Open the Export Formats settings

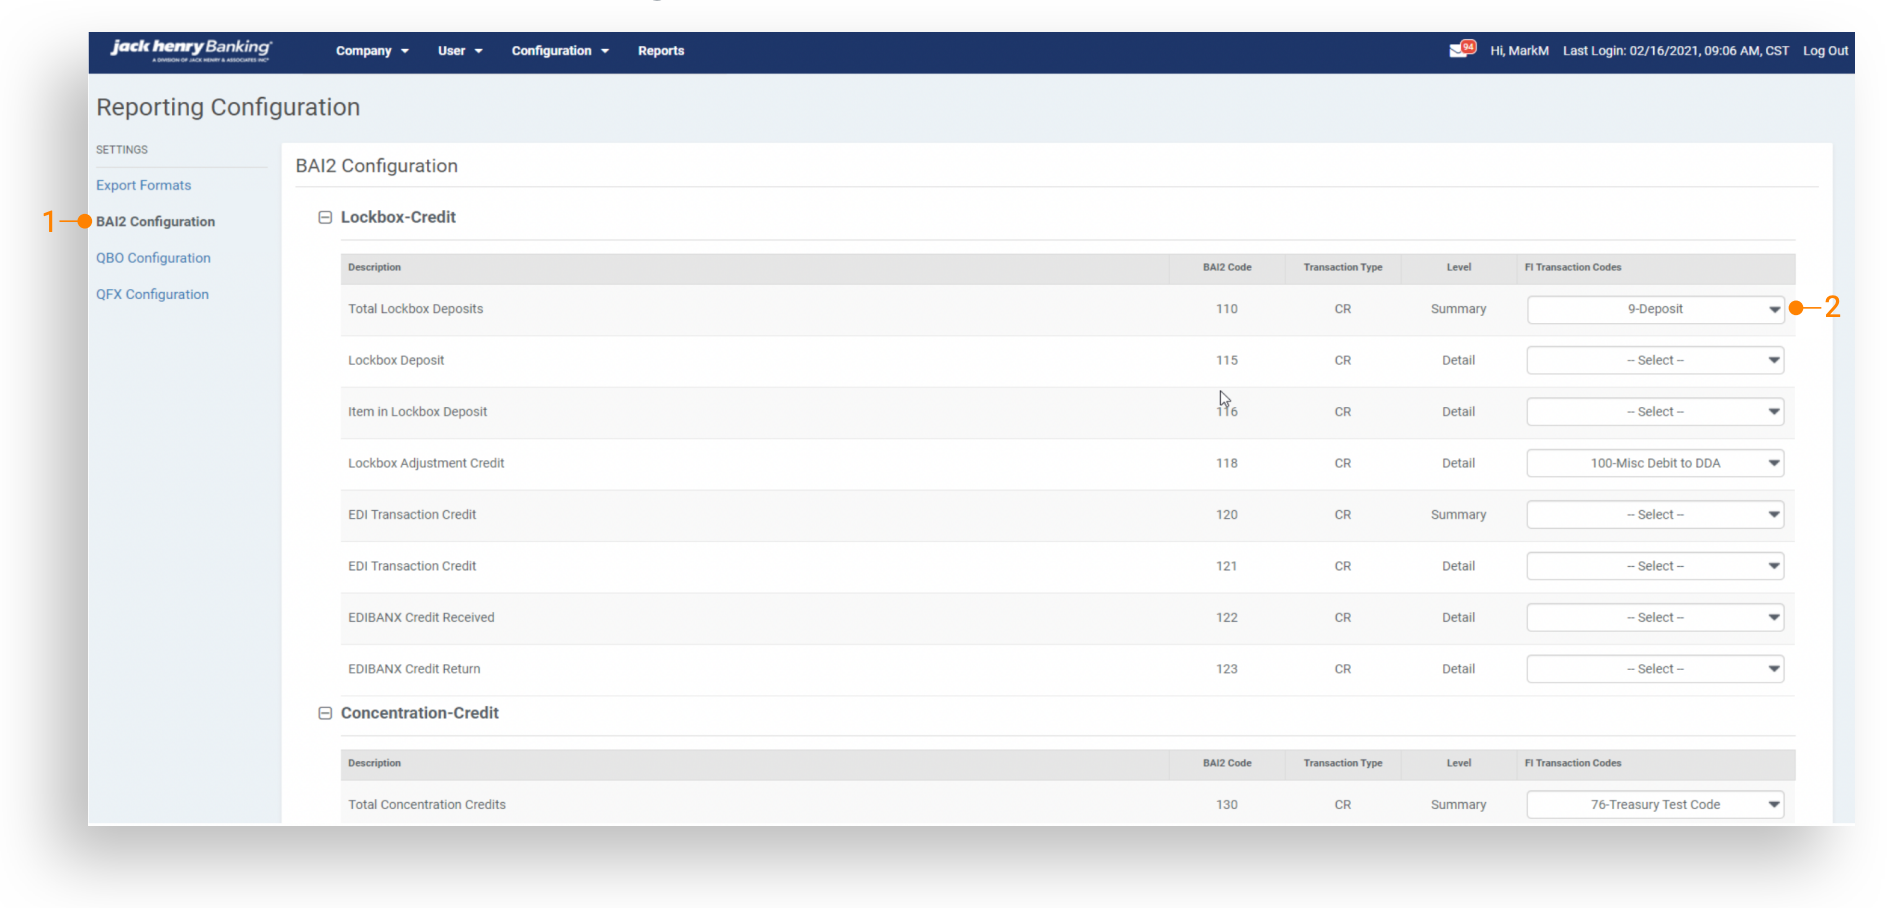(143, 185)
